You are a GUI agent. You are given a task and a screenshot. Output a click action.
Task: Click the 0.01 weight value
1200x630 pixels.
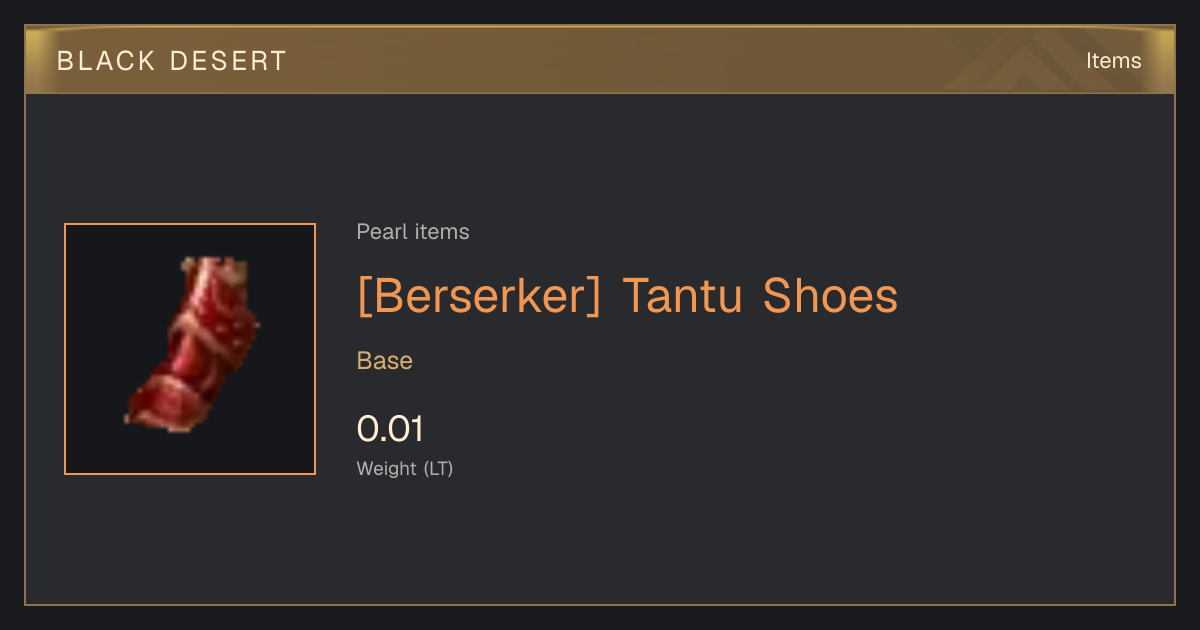point(390,429)
